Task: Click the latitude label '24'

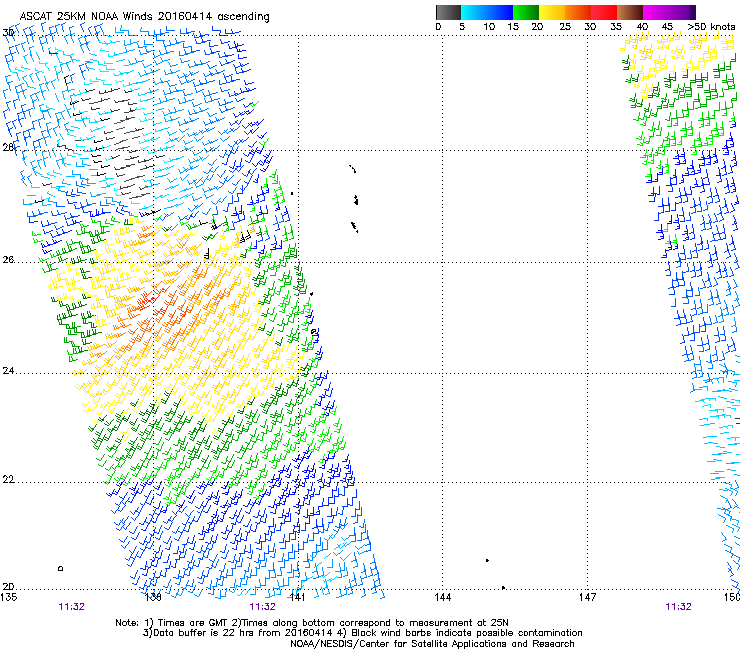Action: point(8,371)
